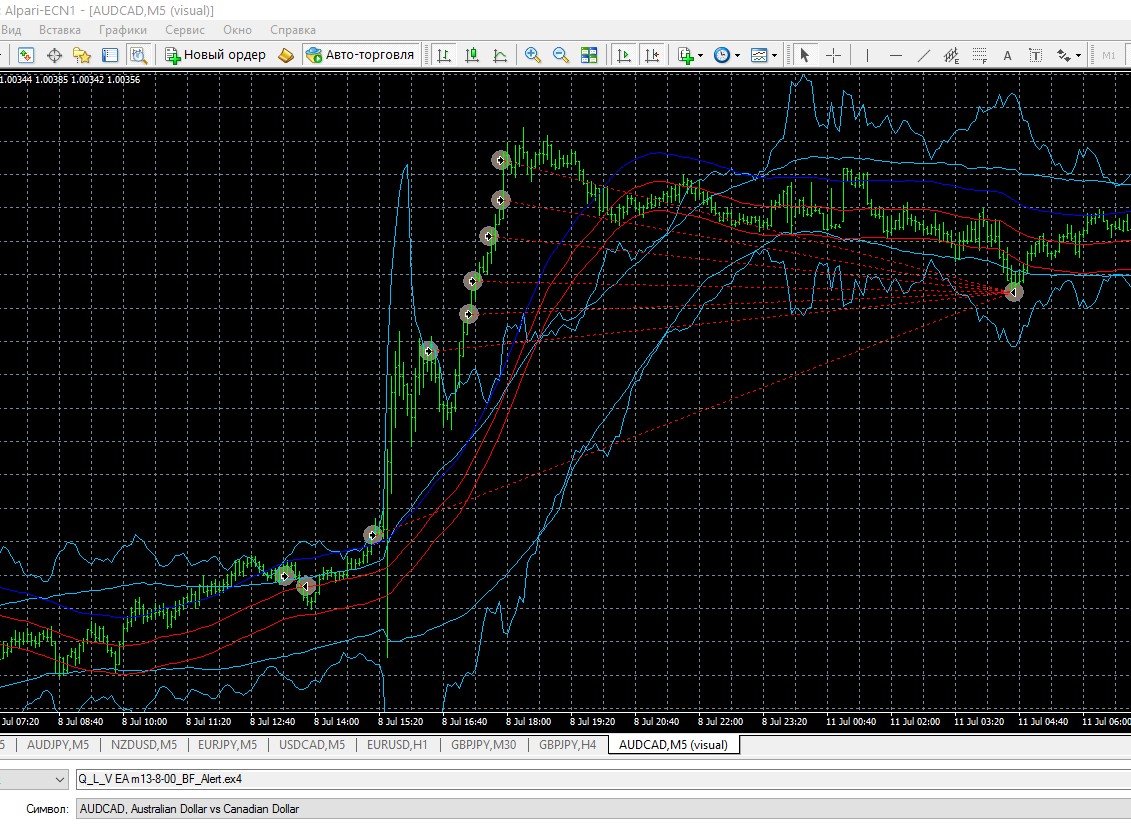Select the AUDCAD,M5 (visual) tab
This screenshot has width=1131, height=826.
coord(674,744)
